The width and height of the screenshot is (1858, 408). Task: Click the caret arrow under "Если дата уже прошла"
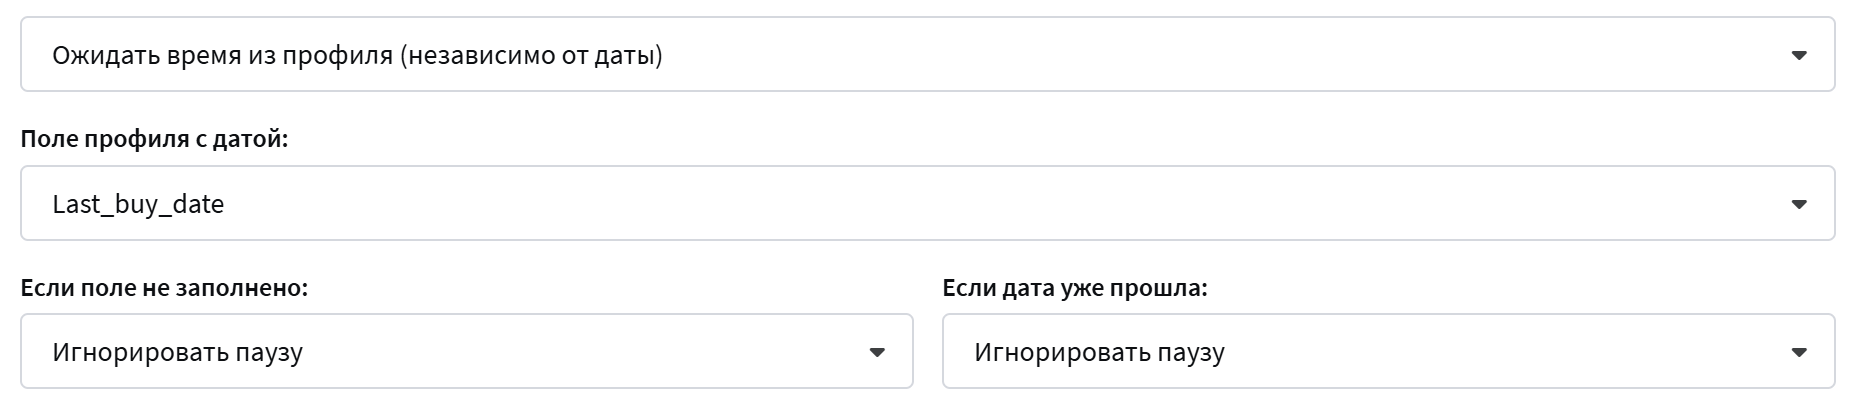tap(1798, 353)
